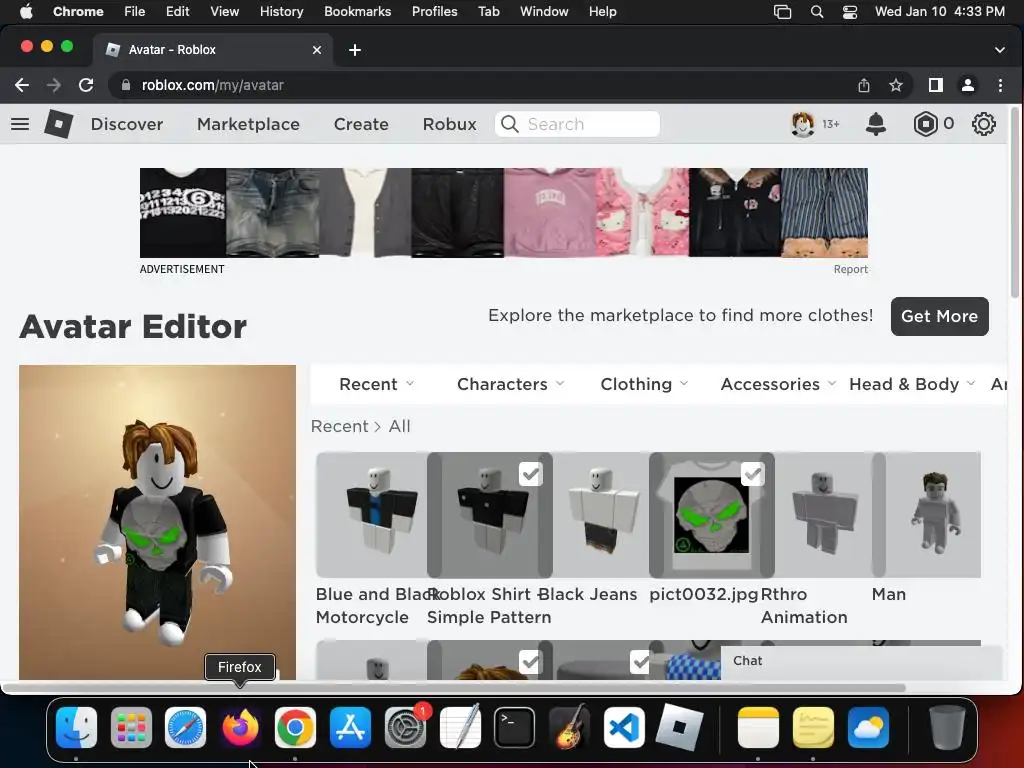Share this page from address bar

(864, 85)
